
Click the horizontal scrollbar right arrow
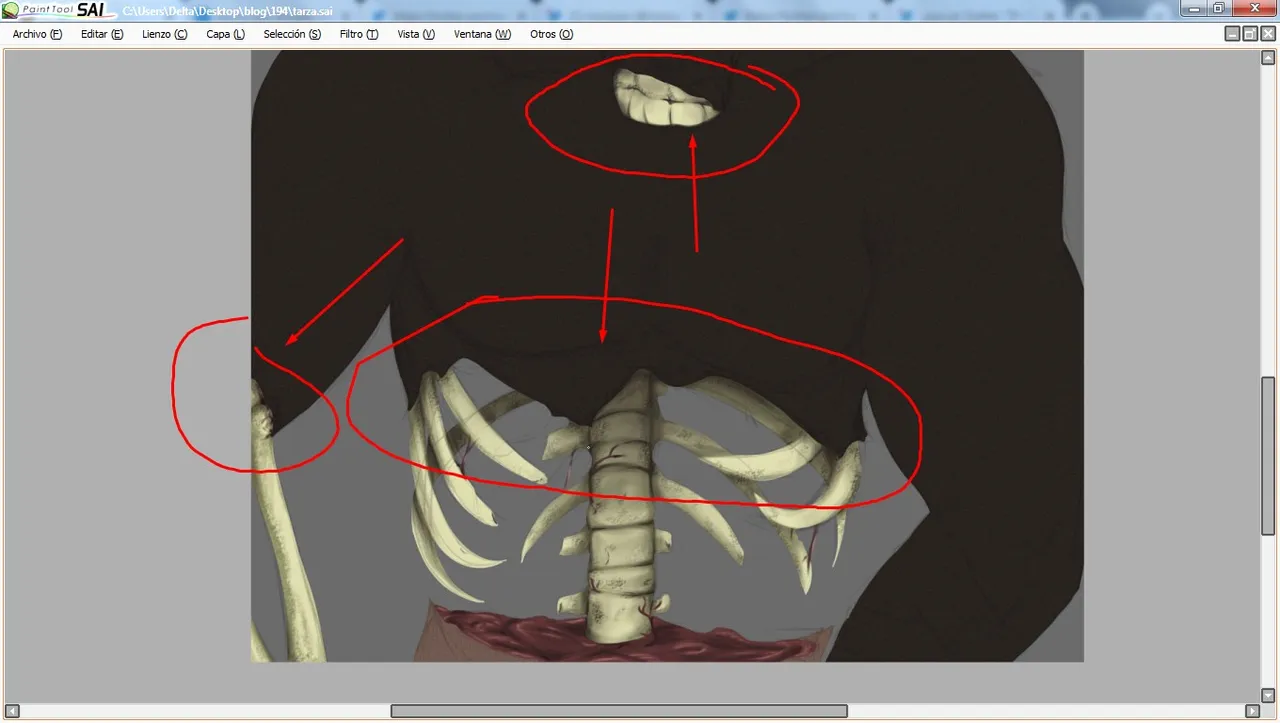[x=1252, y=711]
